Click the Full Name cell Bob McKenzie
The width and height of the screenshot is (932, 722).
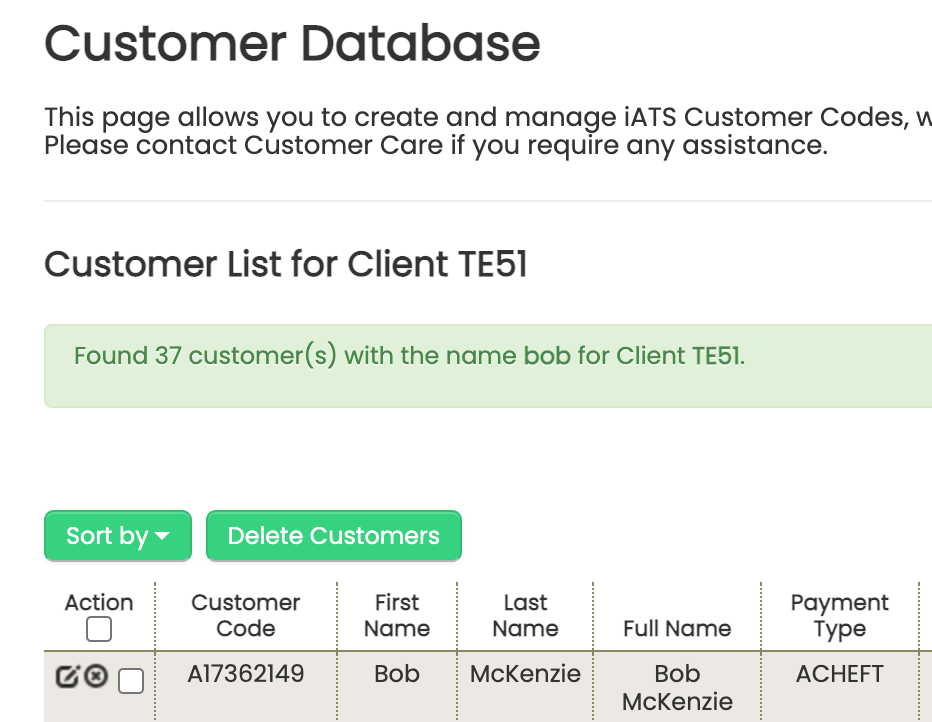pyautogui.click(x=677, y=688)
